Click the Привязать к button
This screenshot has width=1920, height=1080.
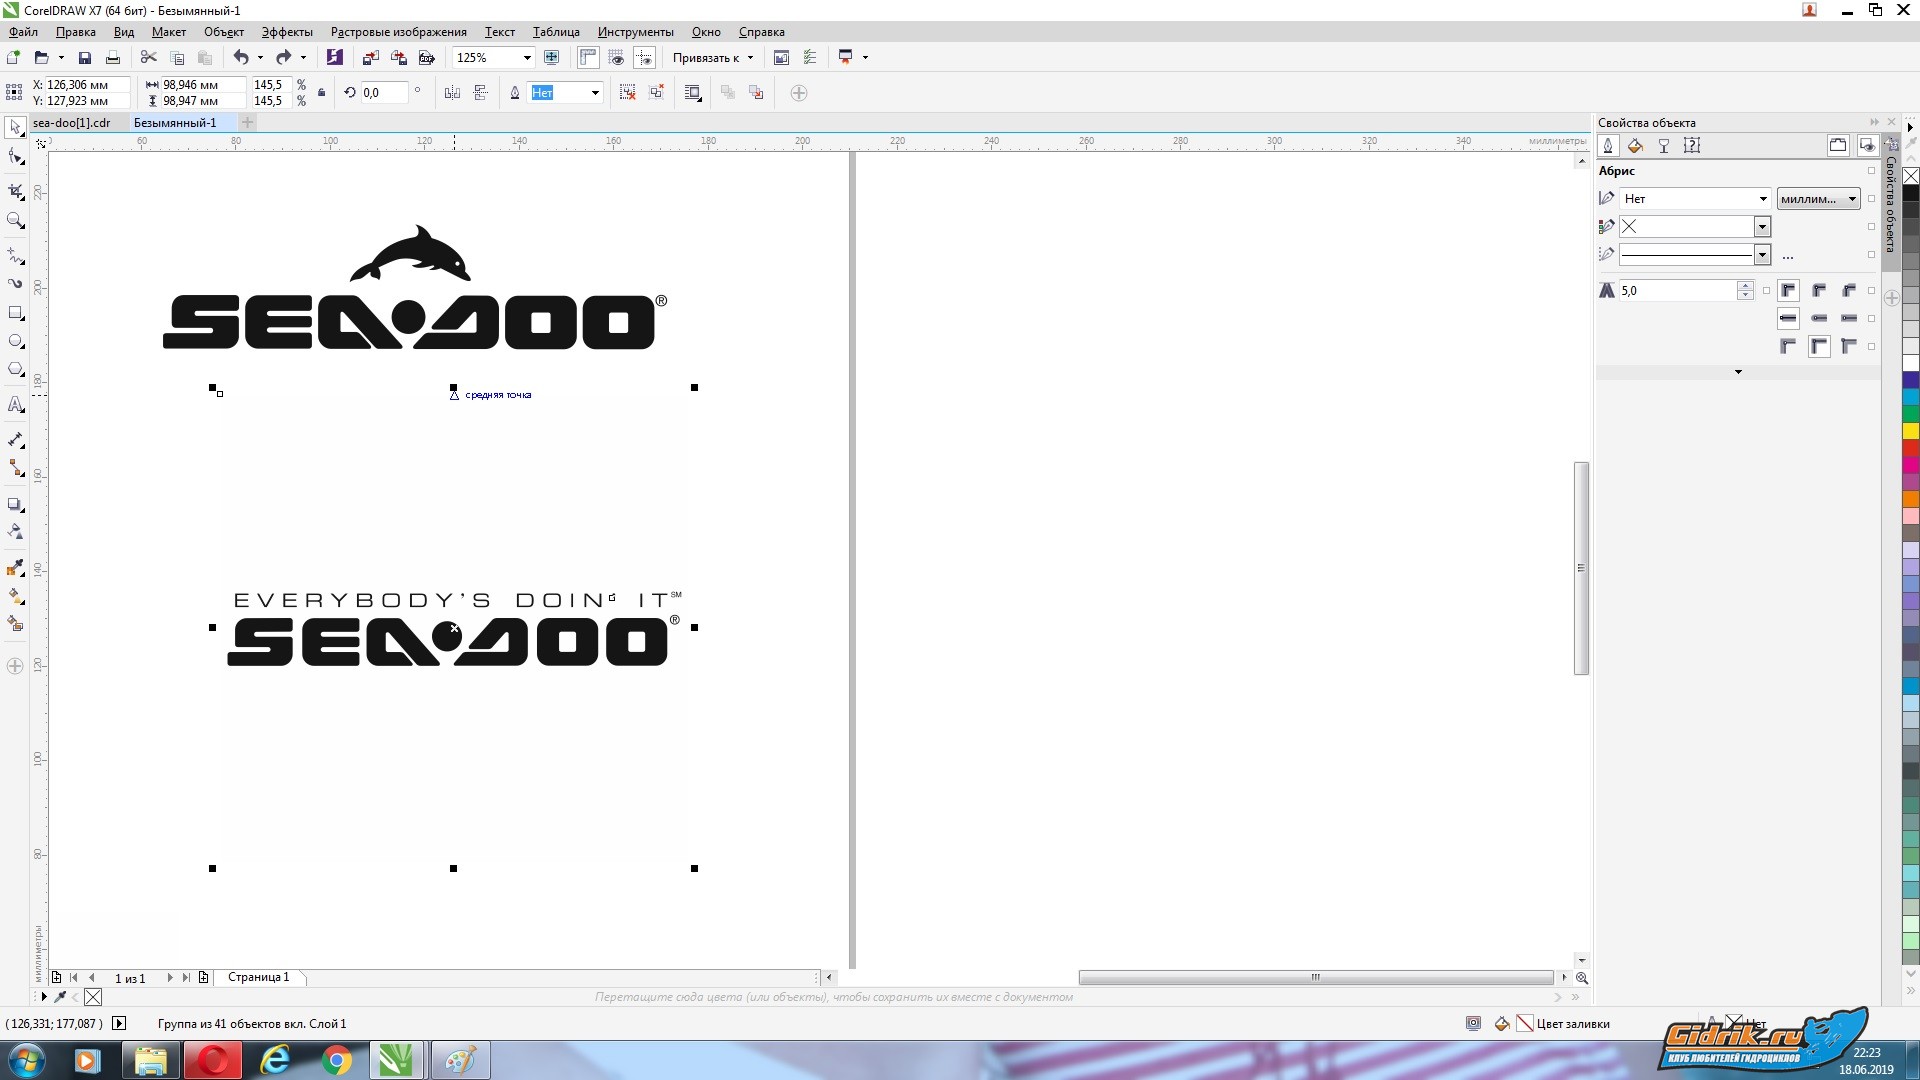point(711,58)
